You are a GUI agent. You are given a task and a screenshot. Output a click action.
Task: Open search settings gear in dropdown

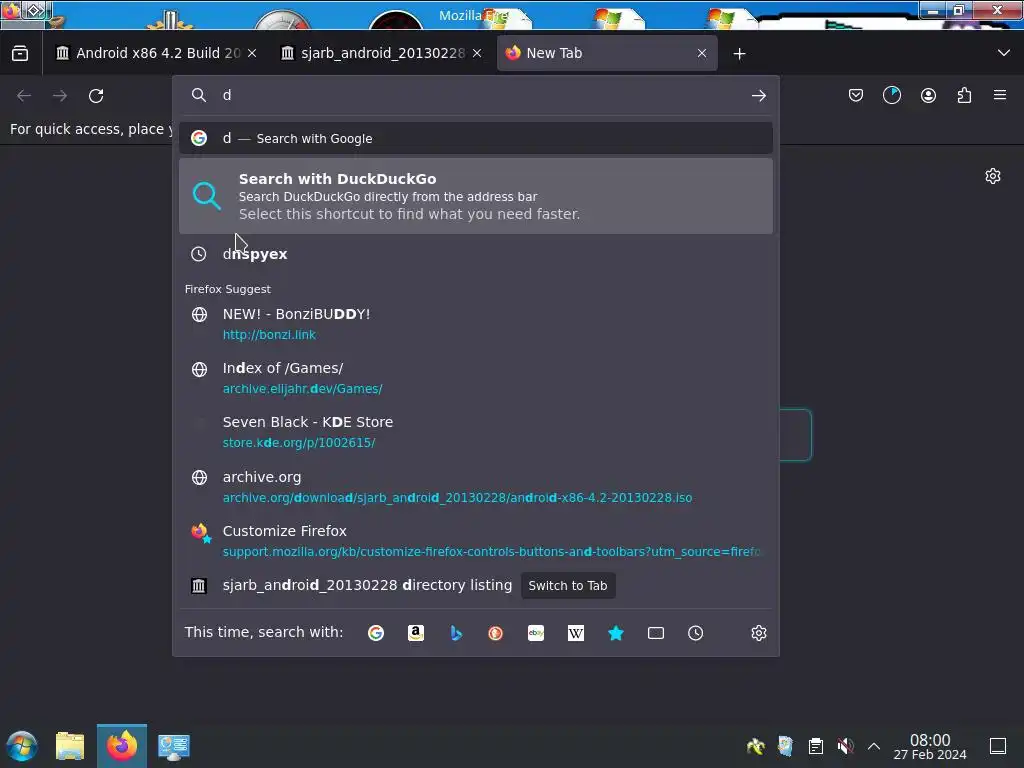tap(758, 633)
